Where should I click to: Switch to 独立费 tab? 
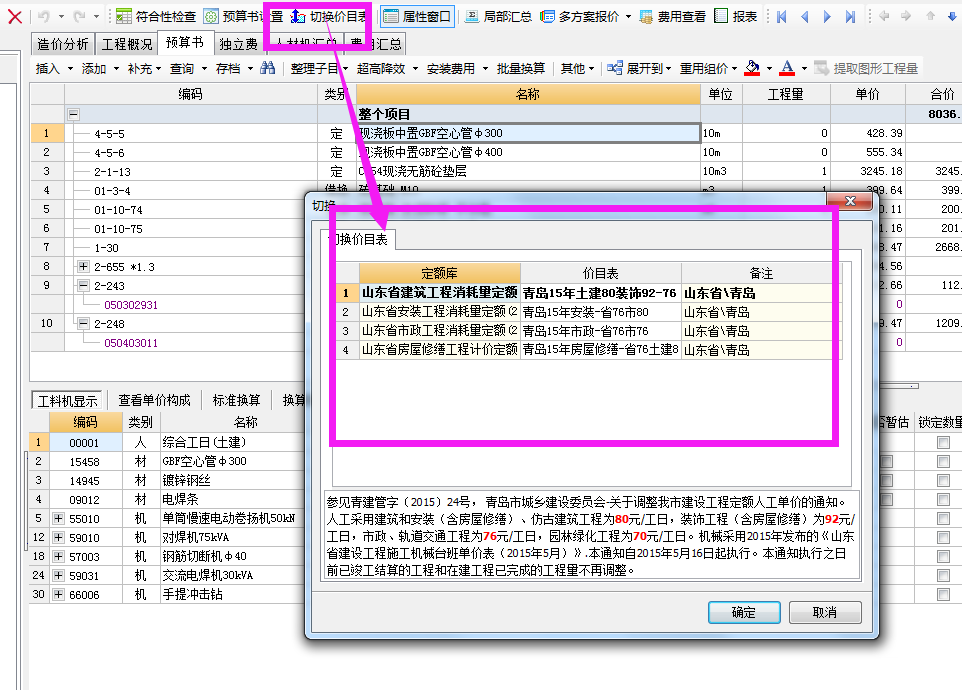tap(239, 44)
